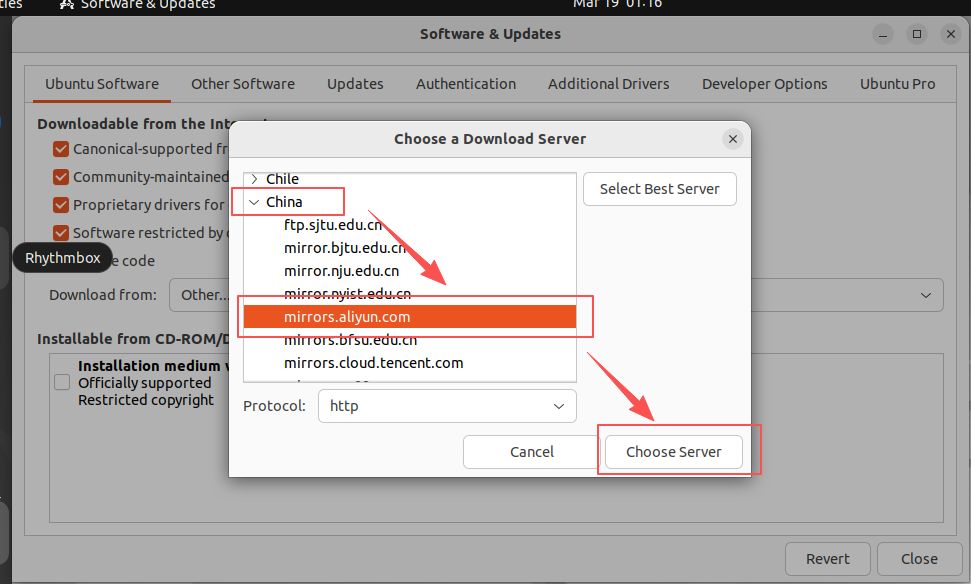Close the Software & Updates window
971x584 pixels.
(x=951, y=34)
